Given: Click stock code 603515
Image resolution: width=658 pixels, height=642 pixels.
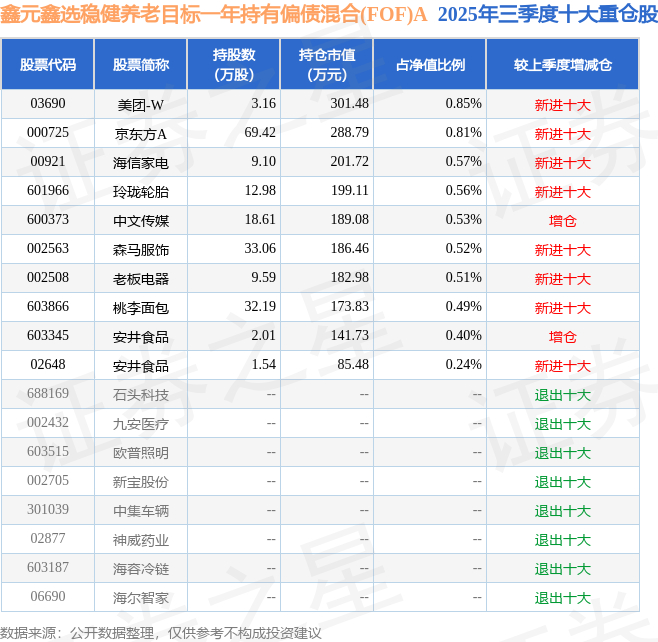Looking at the screenshot, I should point(48,451).
